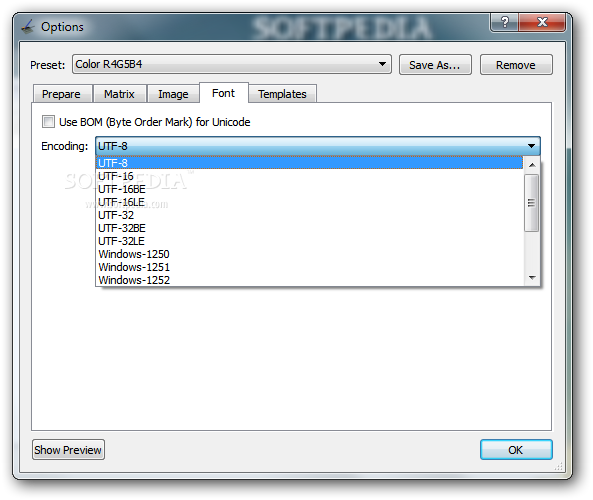Open the Preset dropdown

click(232, 64)
